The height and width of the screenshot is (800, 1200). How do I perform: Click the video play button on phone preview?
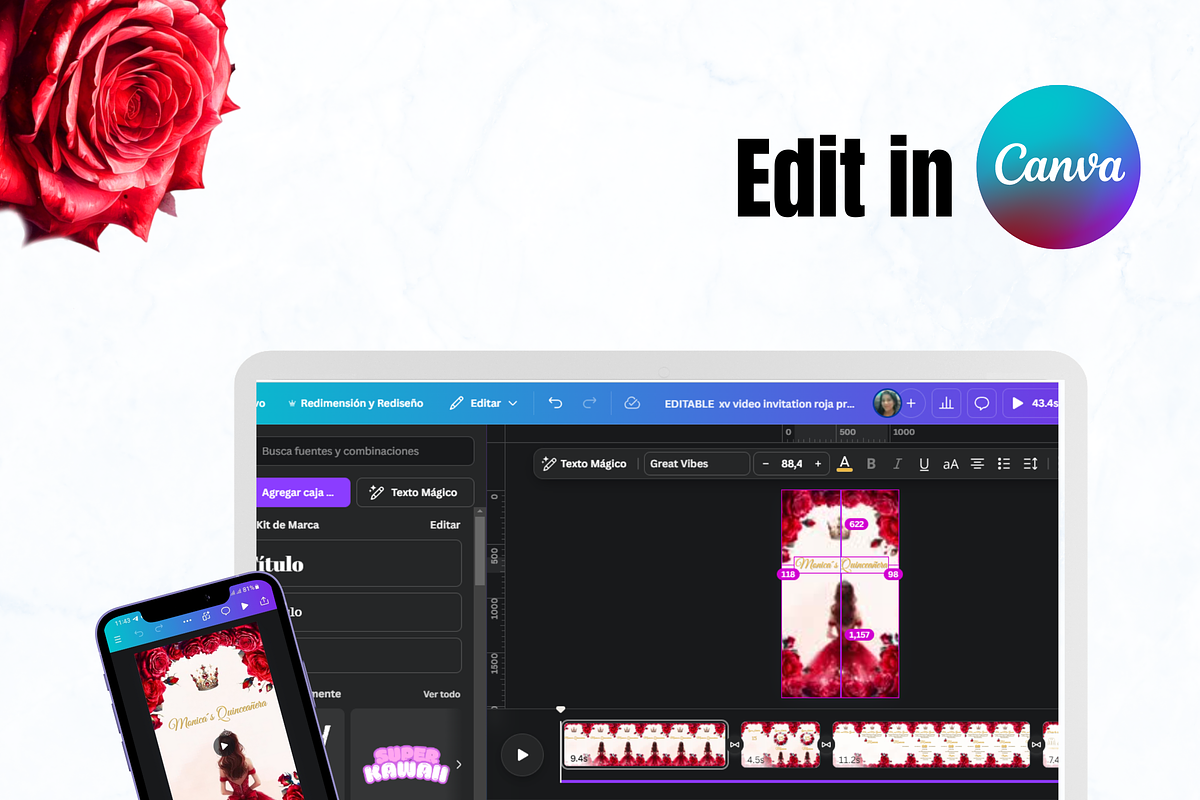(224, 745)
